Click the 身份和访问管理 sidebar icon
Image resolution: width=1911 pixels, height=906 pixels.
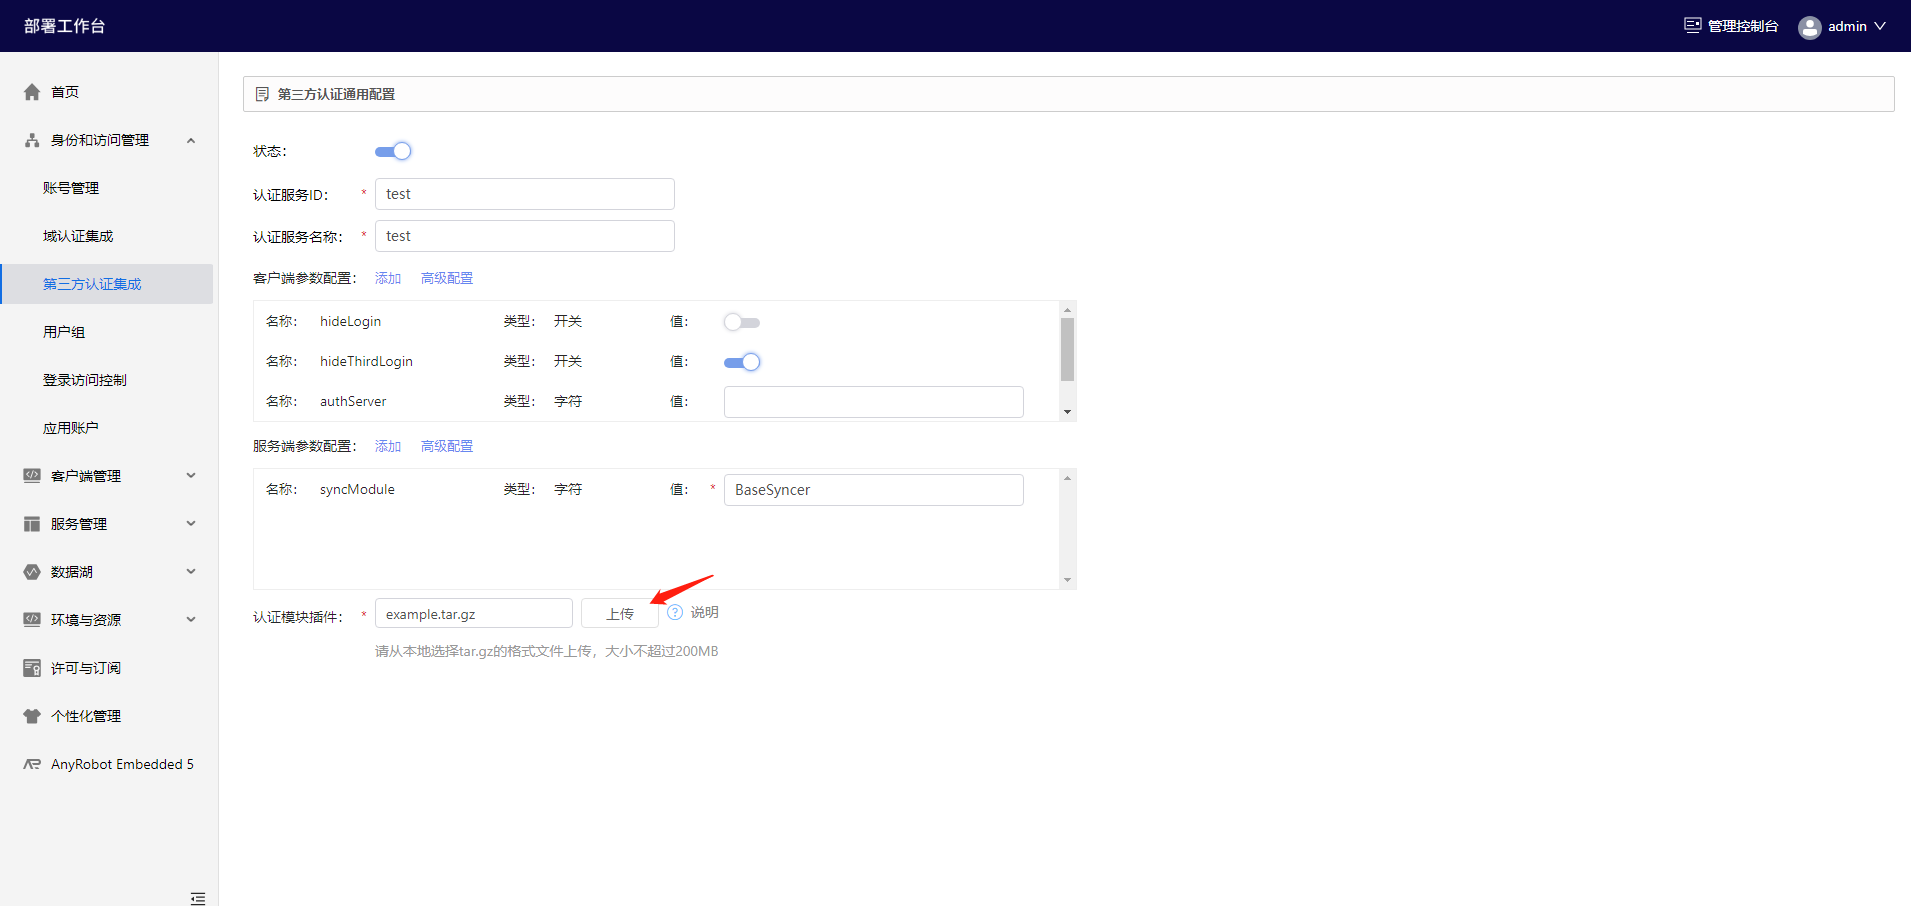(32, 140)
